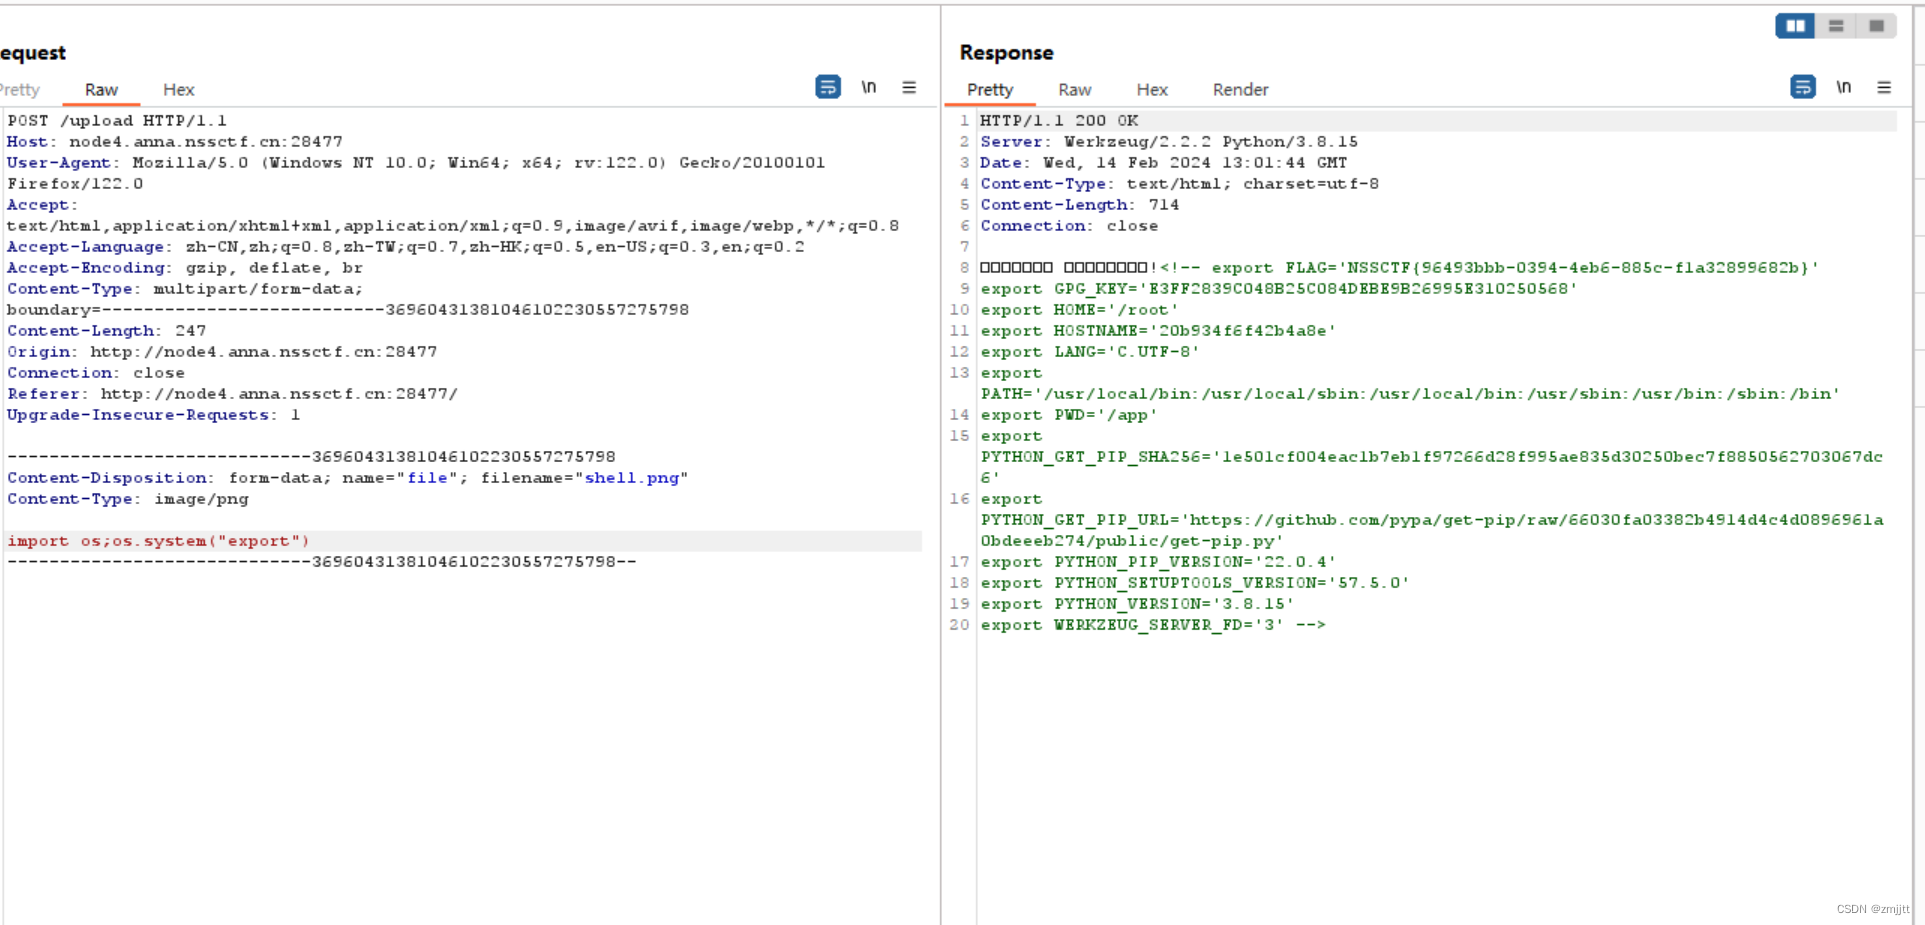Viewport: 1925px width, 925px height.
Task: Click the Upgrade-Insecure-Requests header line
Action: click(153, 415)
